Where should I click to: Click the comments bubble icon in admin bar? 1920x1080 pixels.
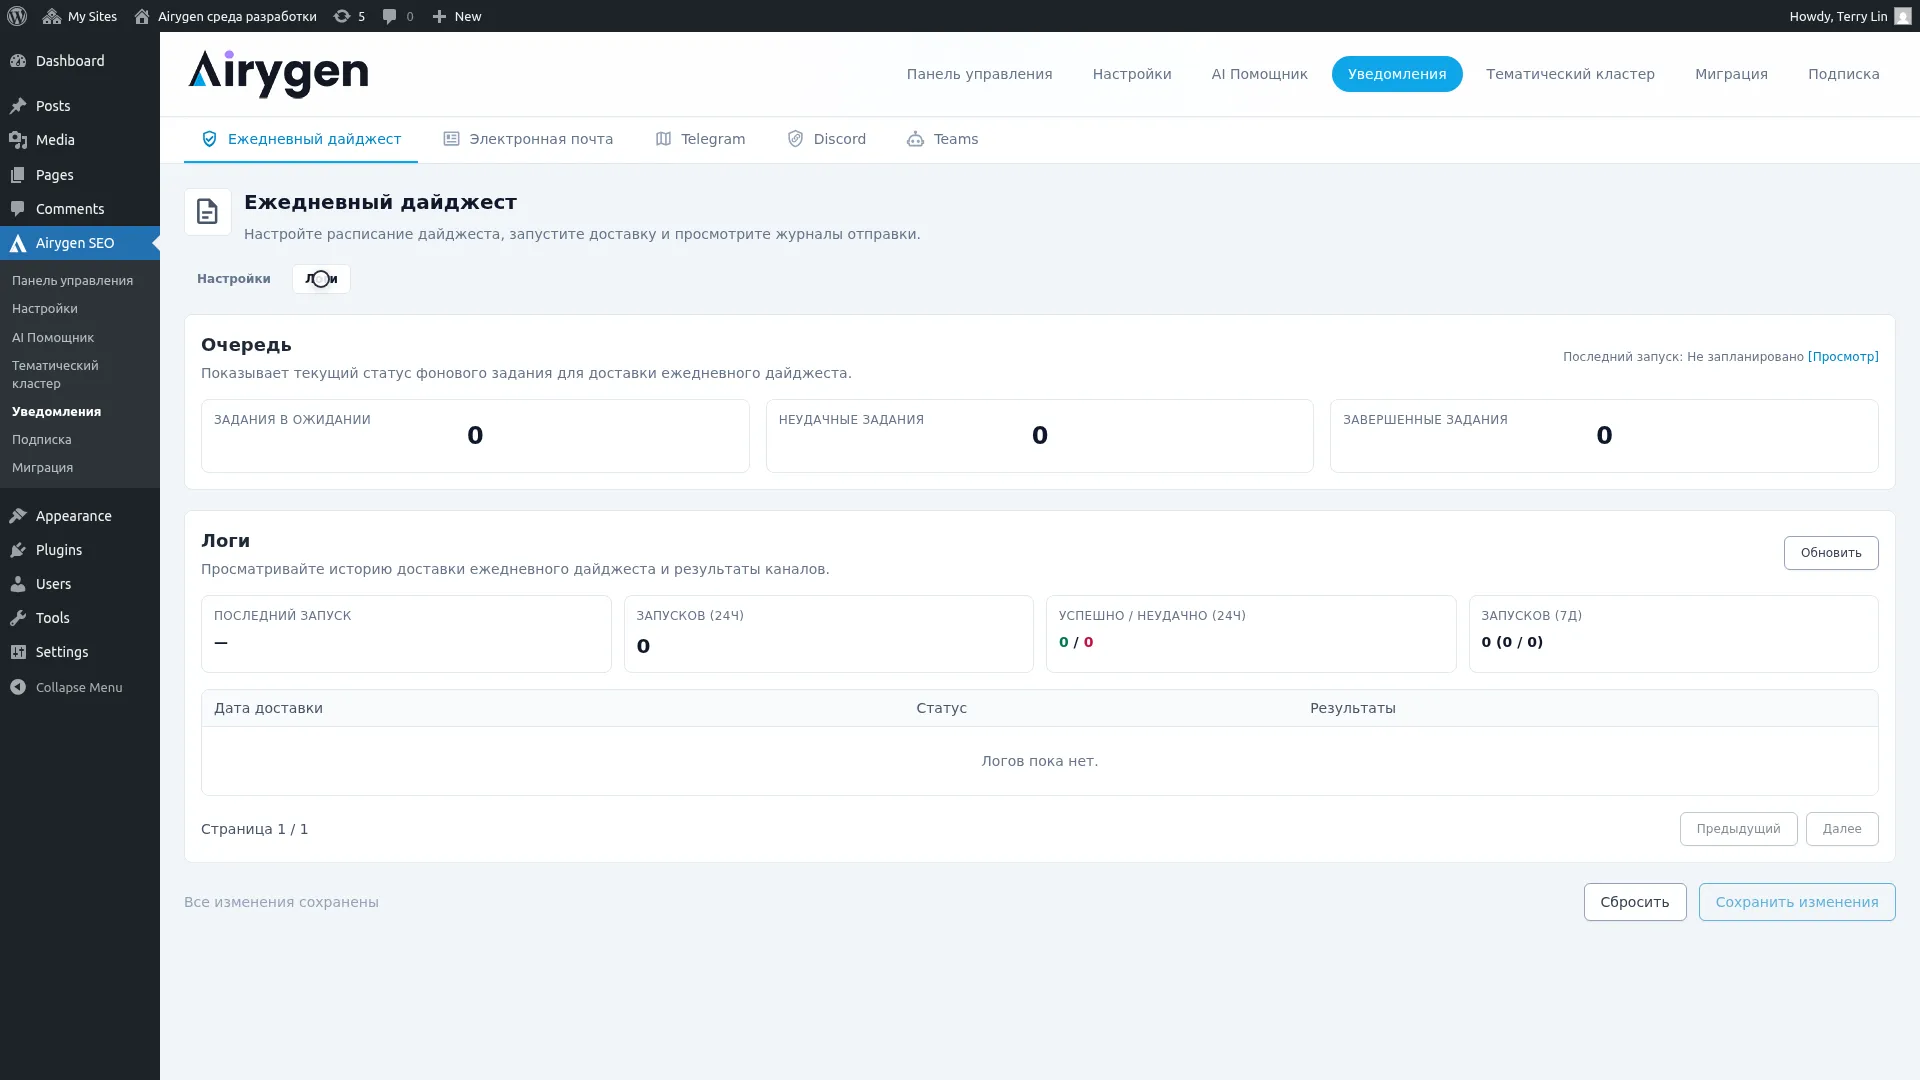coord(391,16)
